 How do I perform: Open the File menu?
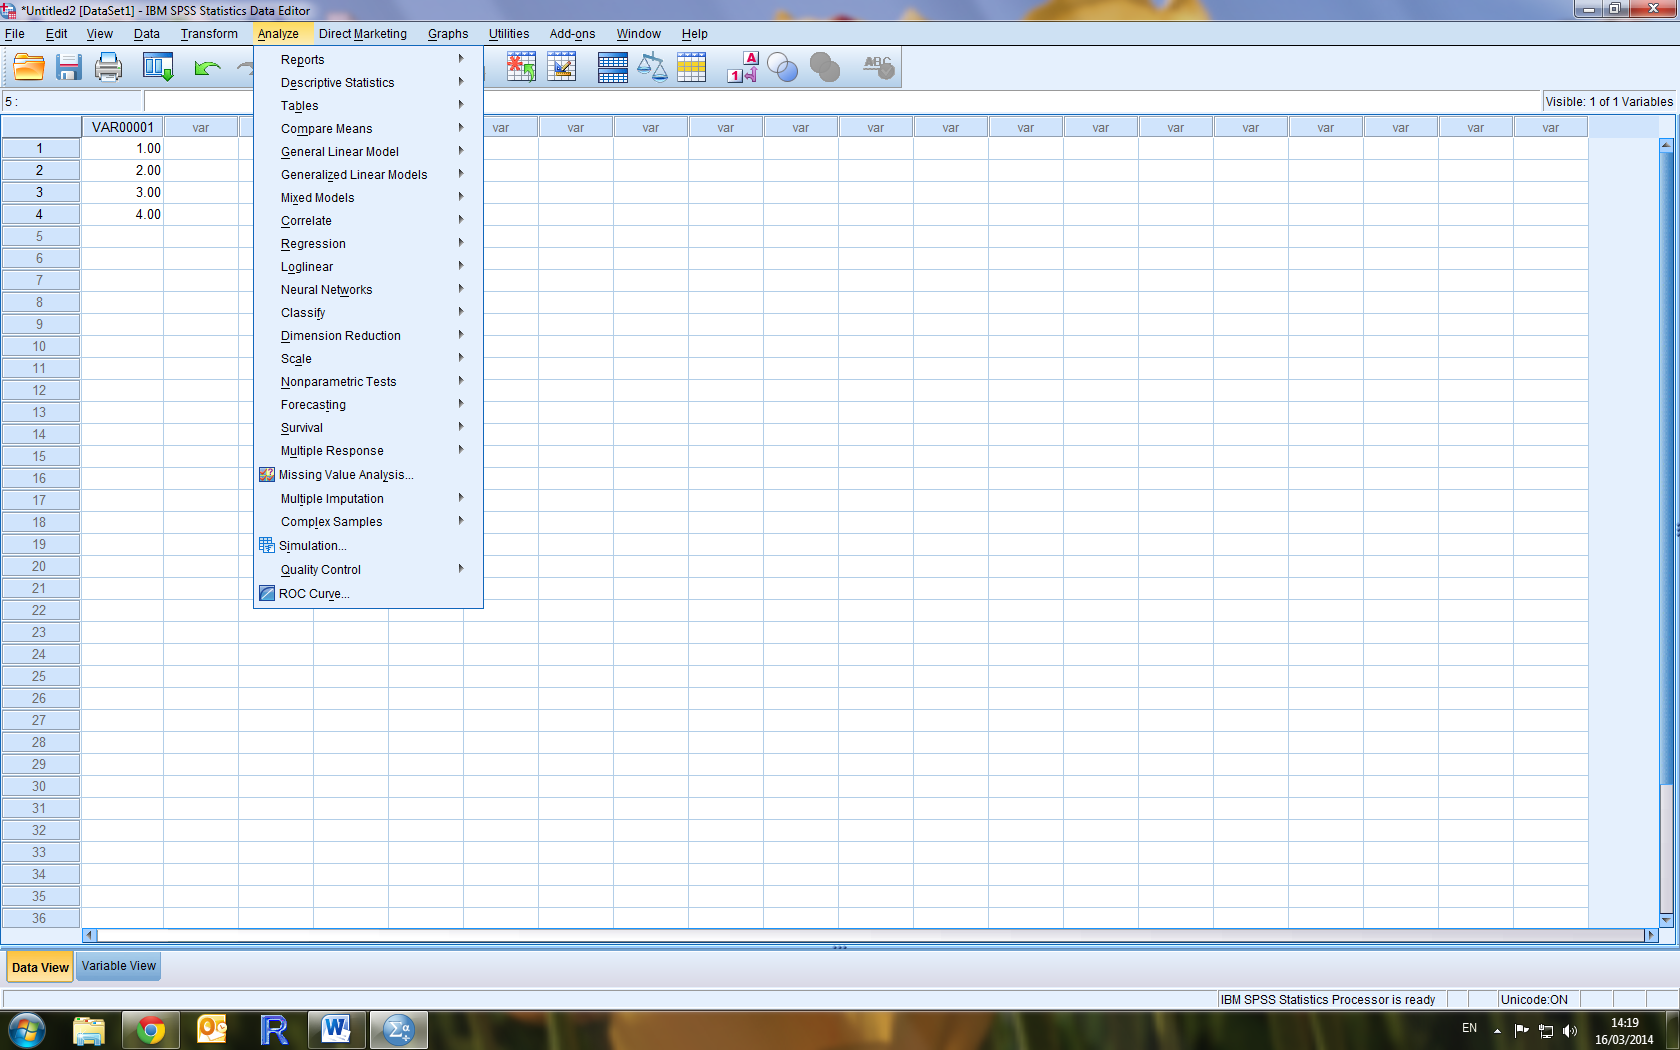coord(15,34)
